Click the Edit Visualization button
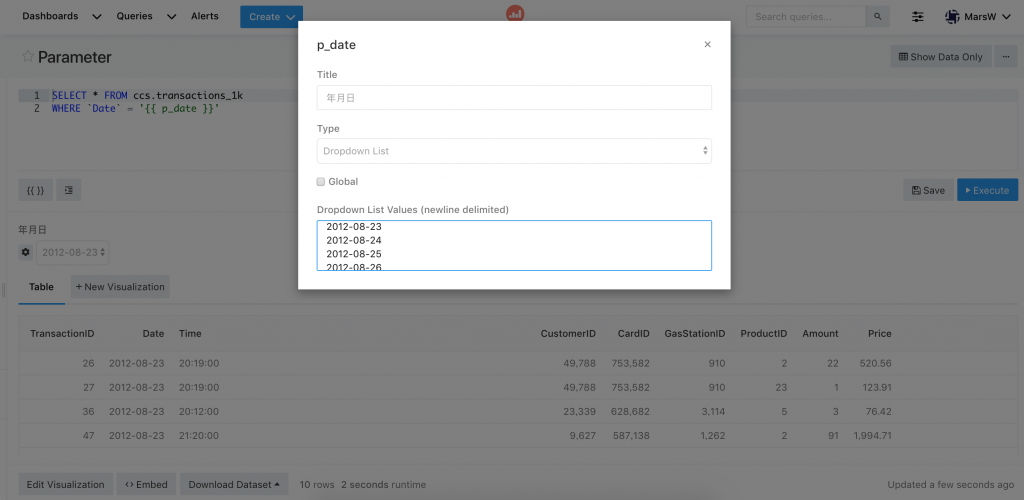 tap(65, 484)
